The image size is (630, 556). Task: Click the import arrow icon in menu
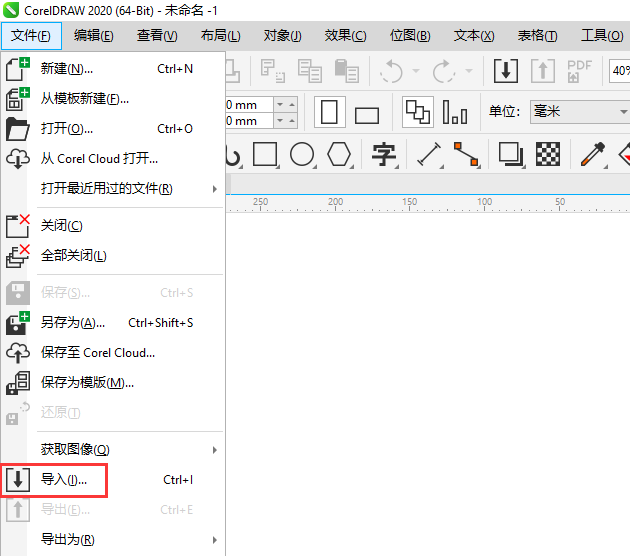pyautogui.click(x=18, y=480)
